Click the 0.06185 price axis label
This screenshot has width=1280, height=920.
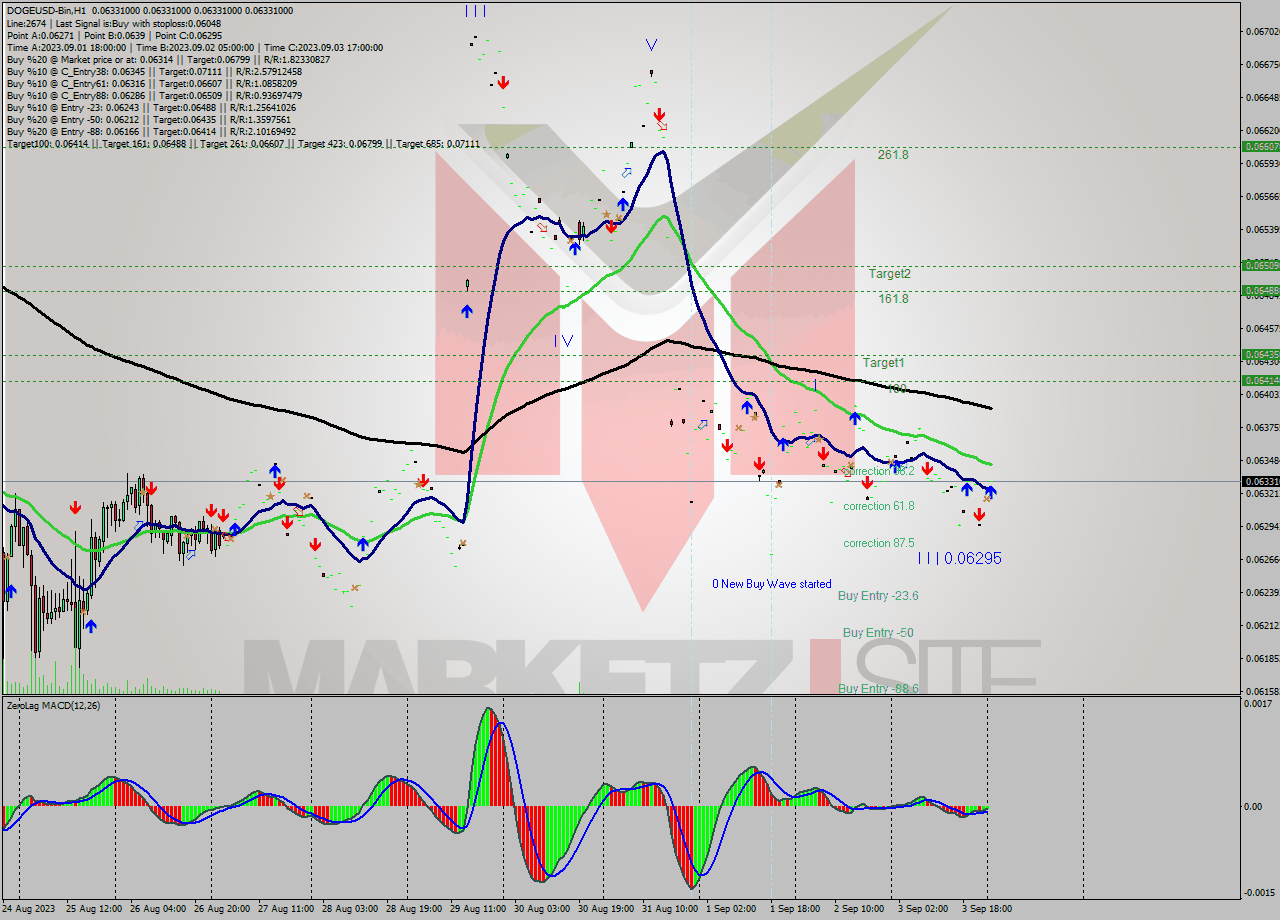(x=1261, y=658)
